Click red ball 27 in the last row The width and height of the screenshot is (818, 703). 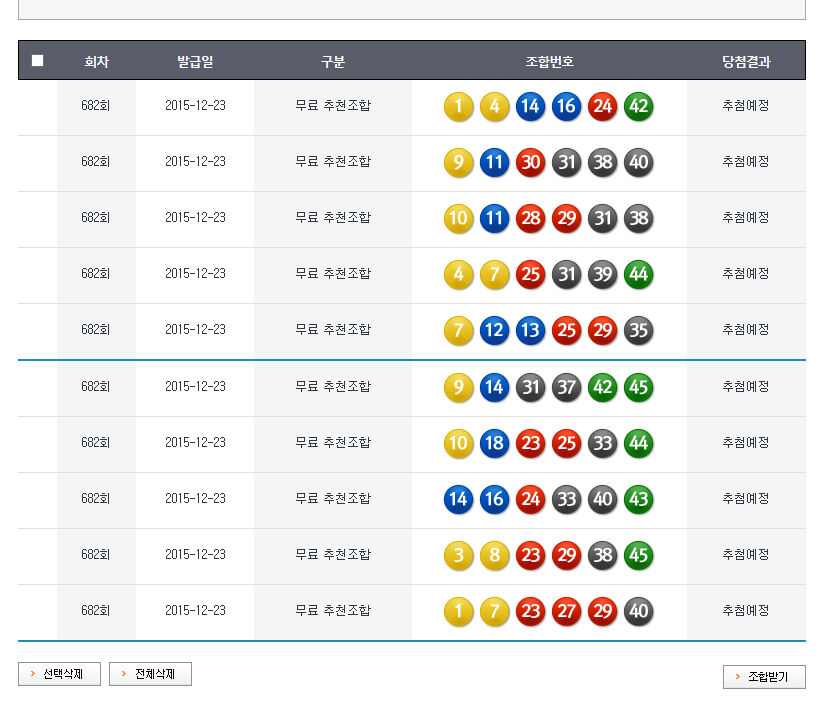coord(567,611)
